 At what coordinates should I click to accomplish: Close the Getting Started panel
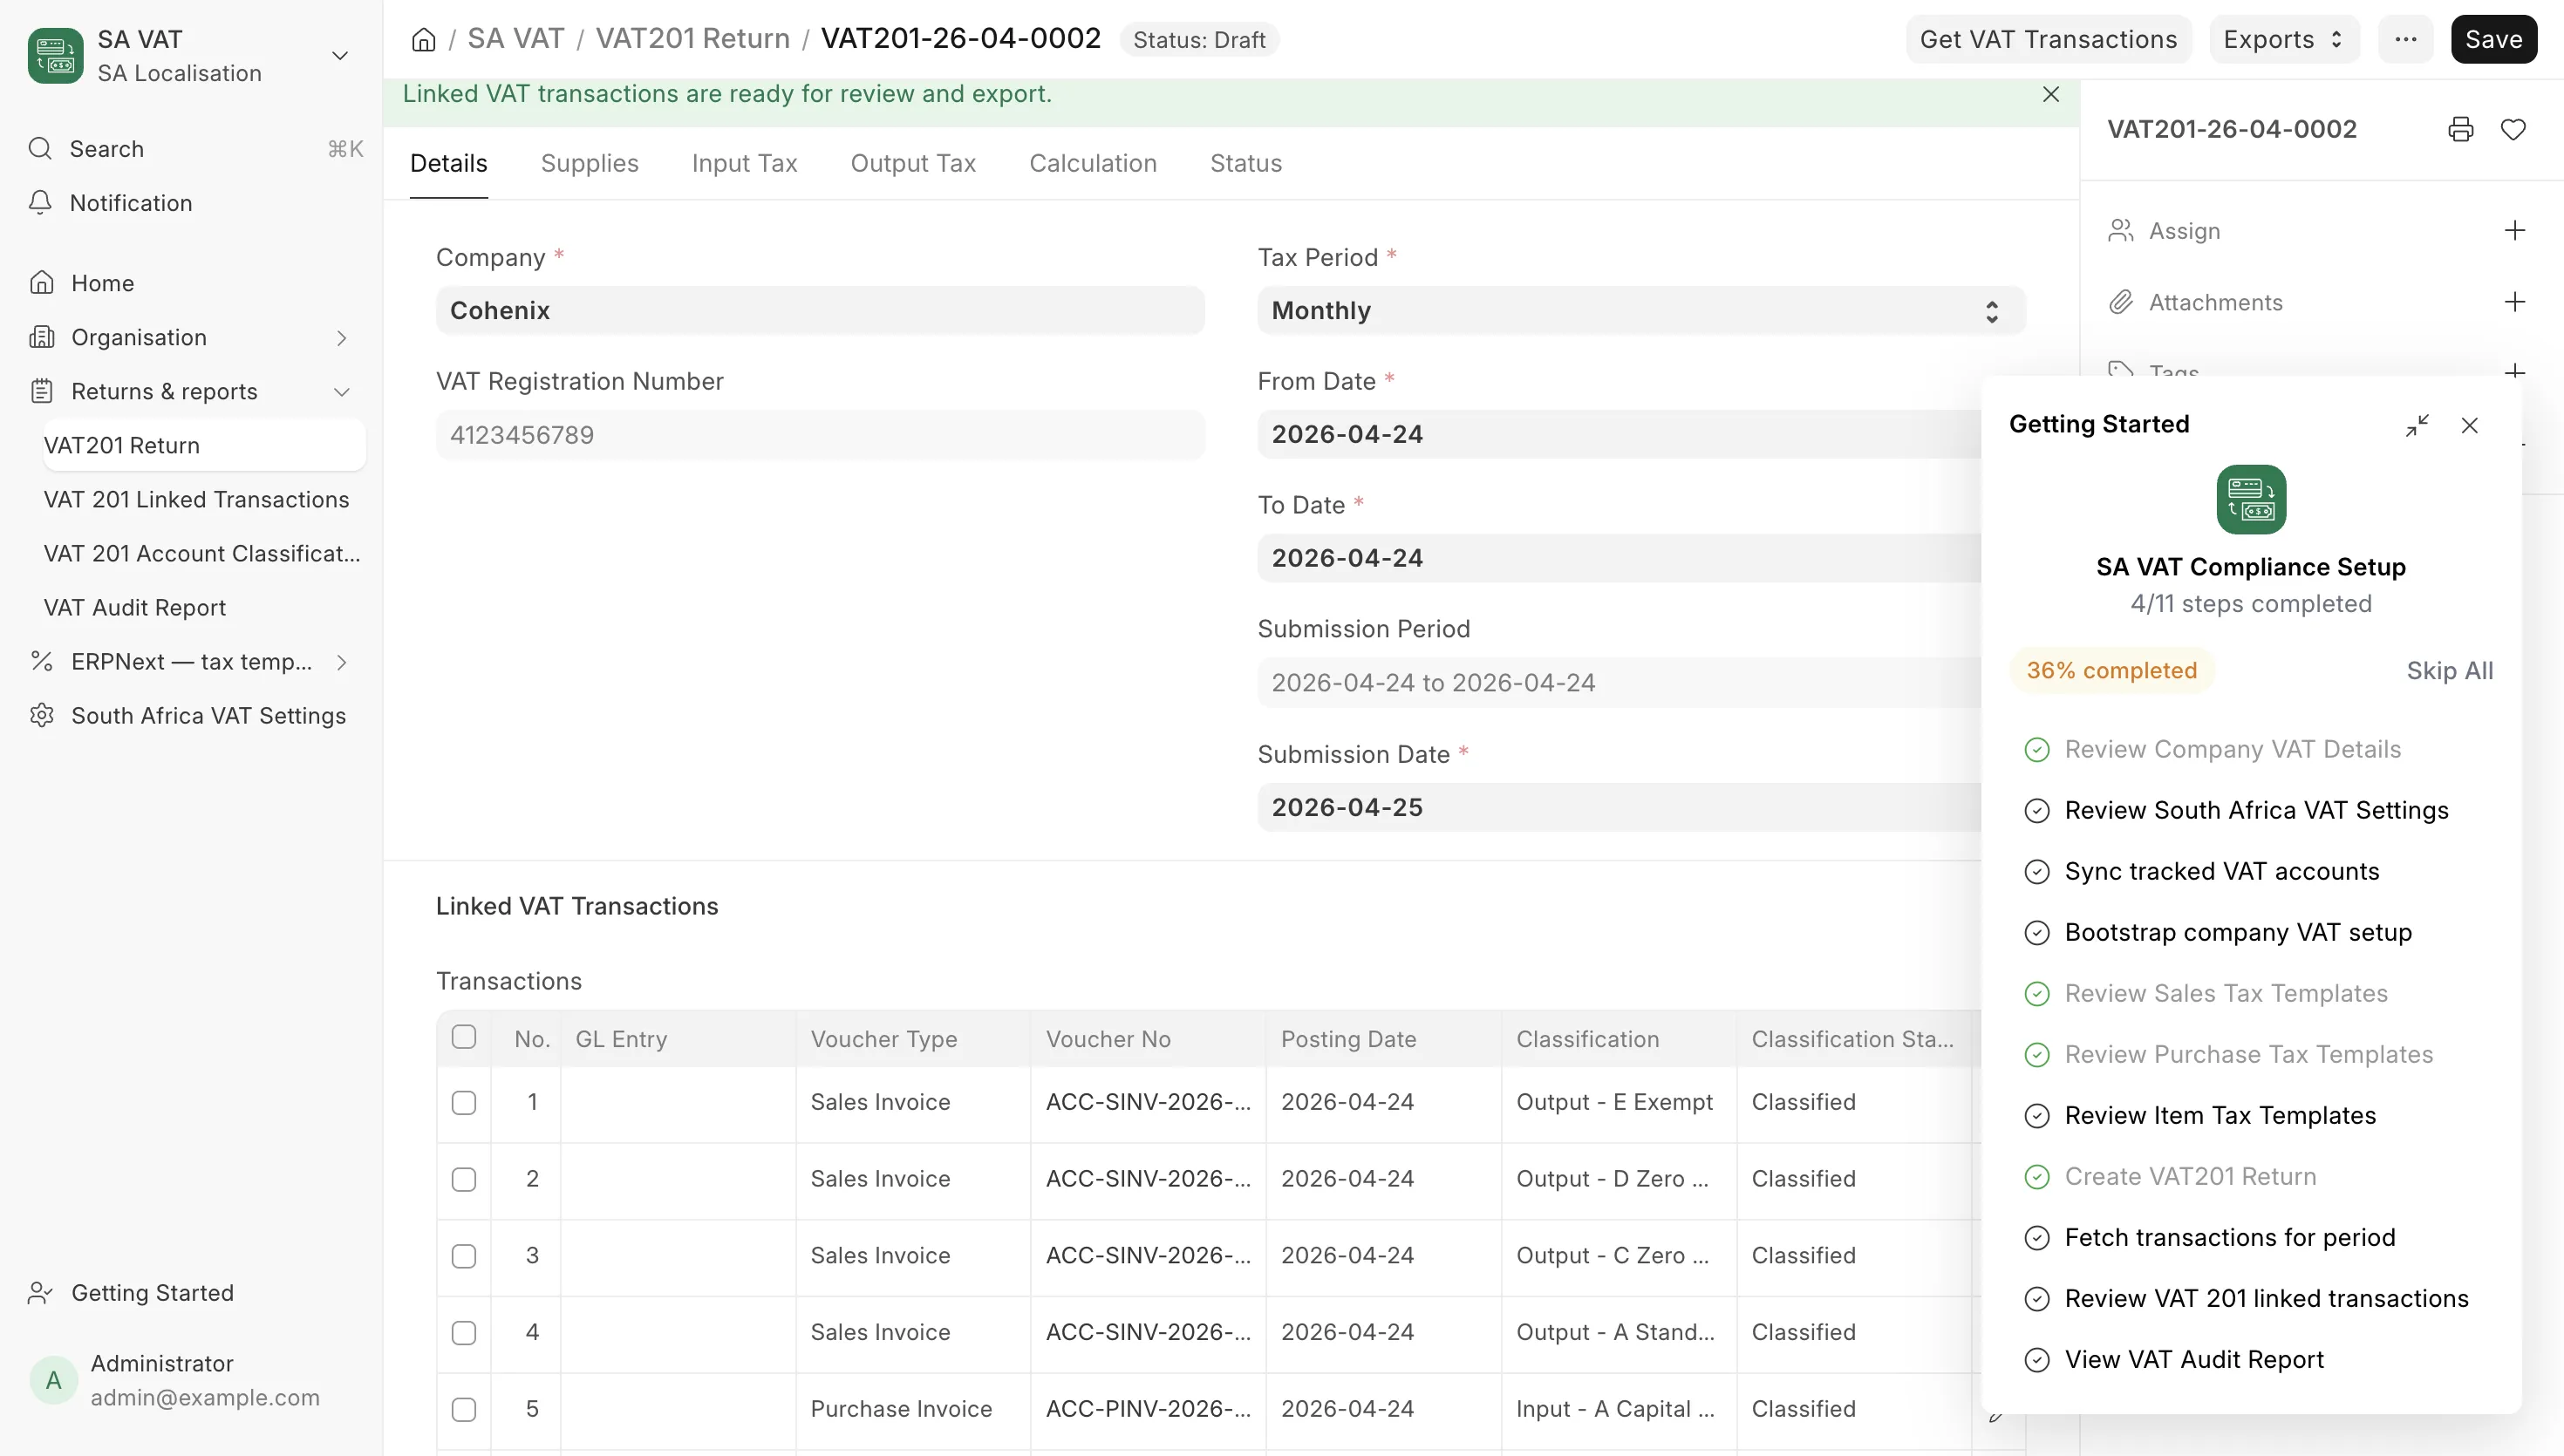tap(2470, 426)
